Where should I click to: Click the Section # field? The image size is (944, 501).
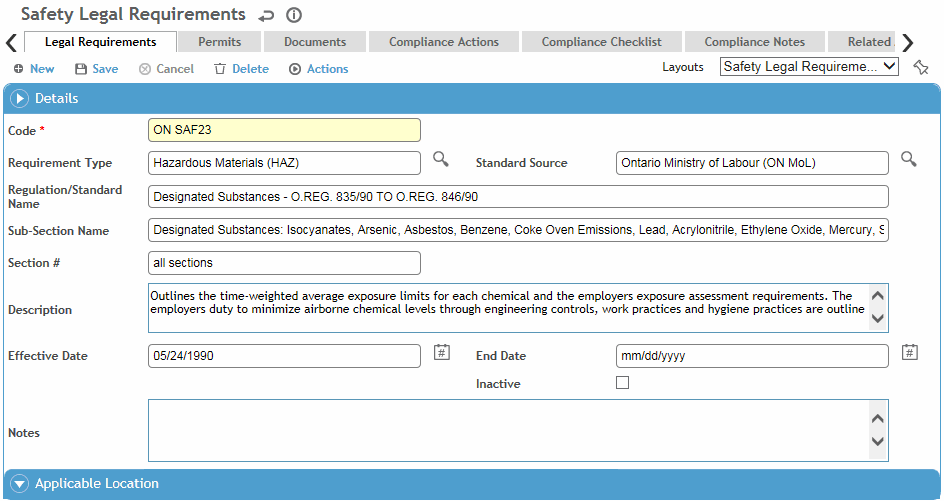coord(284,263)
